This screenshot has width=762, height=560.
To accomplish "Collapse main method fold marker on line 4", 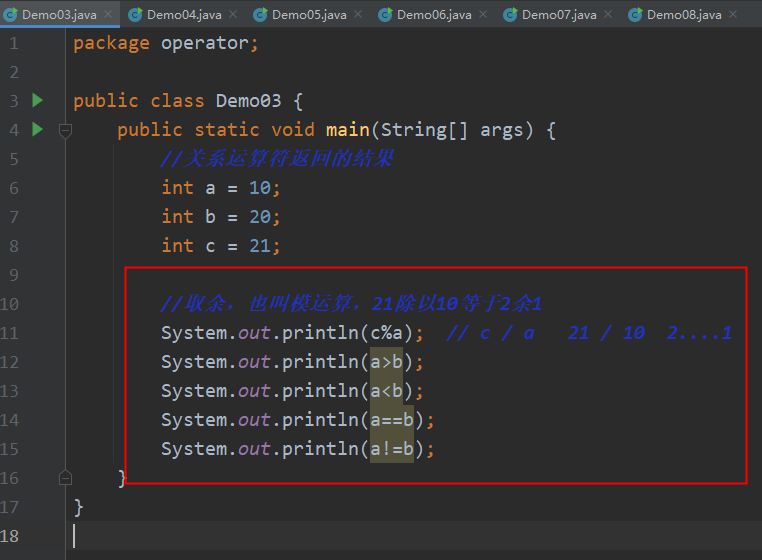I will pos(65,130).
